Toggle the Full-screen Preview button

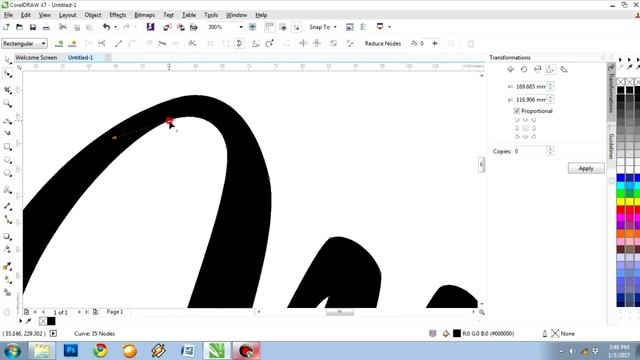click(x=253, y=27)
